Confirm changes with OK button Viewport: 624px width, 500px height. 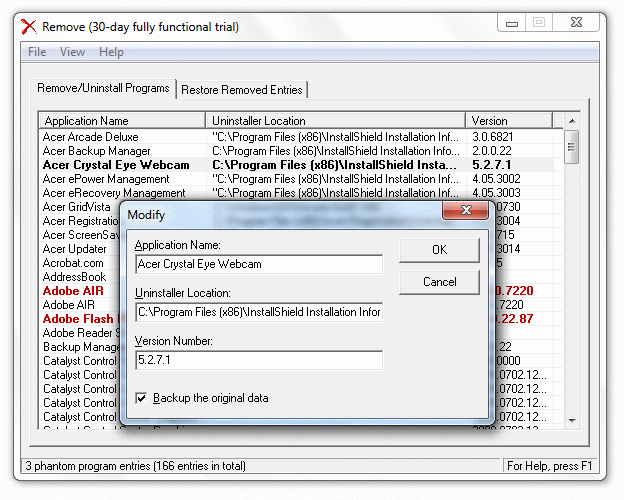click(x=439, y=250)
